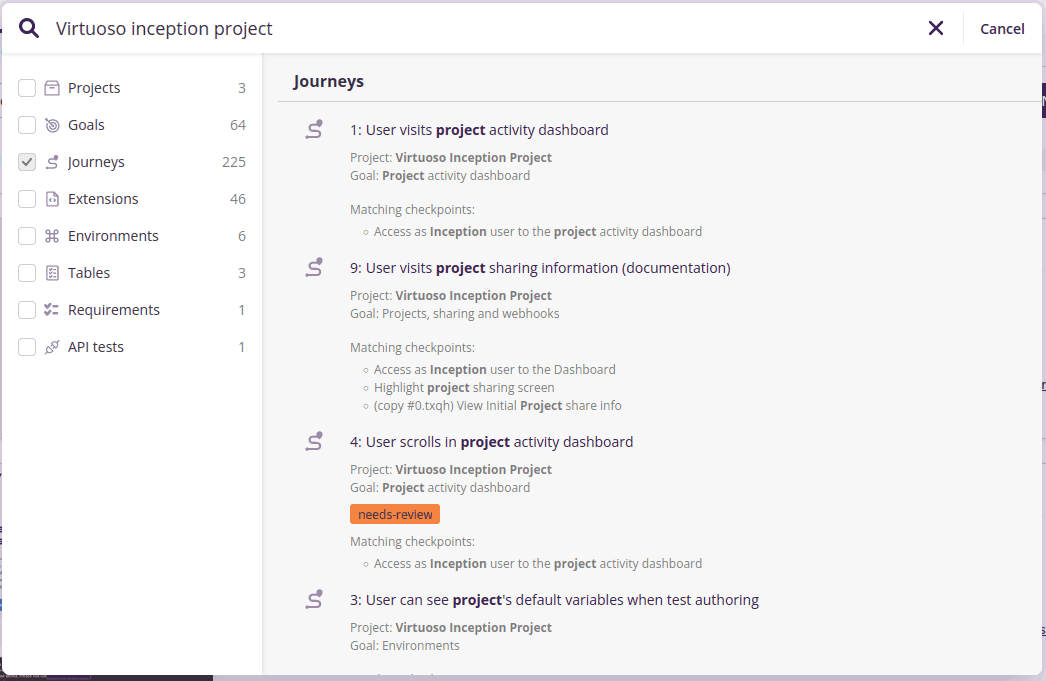The width and height of the screenshot is (1046, 681).
Task: Tick the Goals filter checkbox
Action: pyautogui.click(x=27, y=125)
